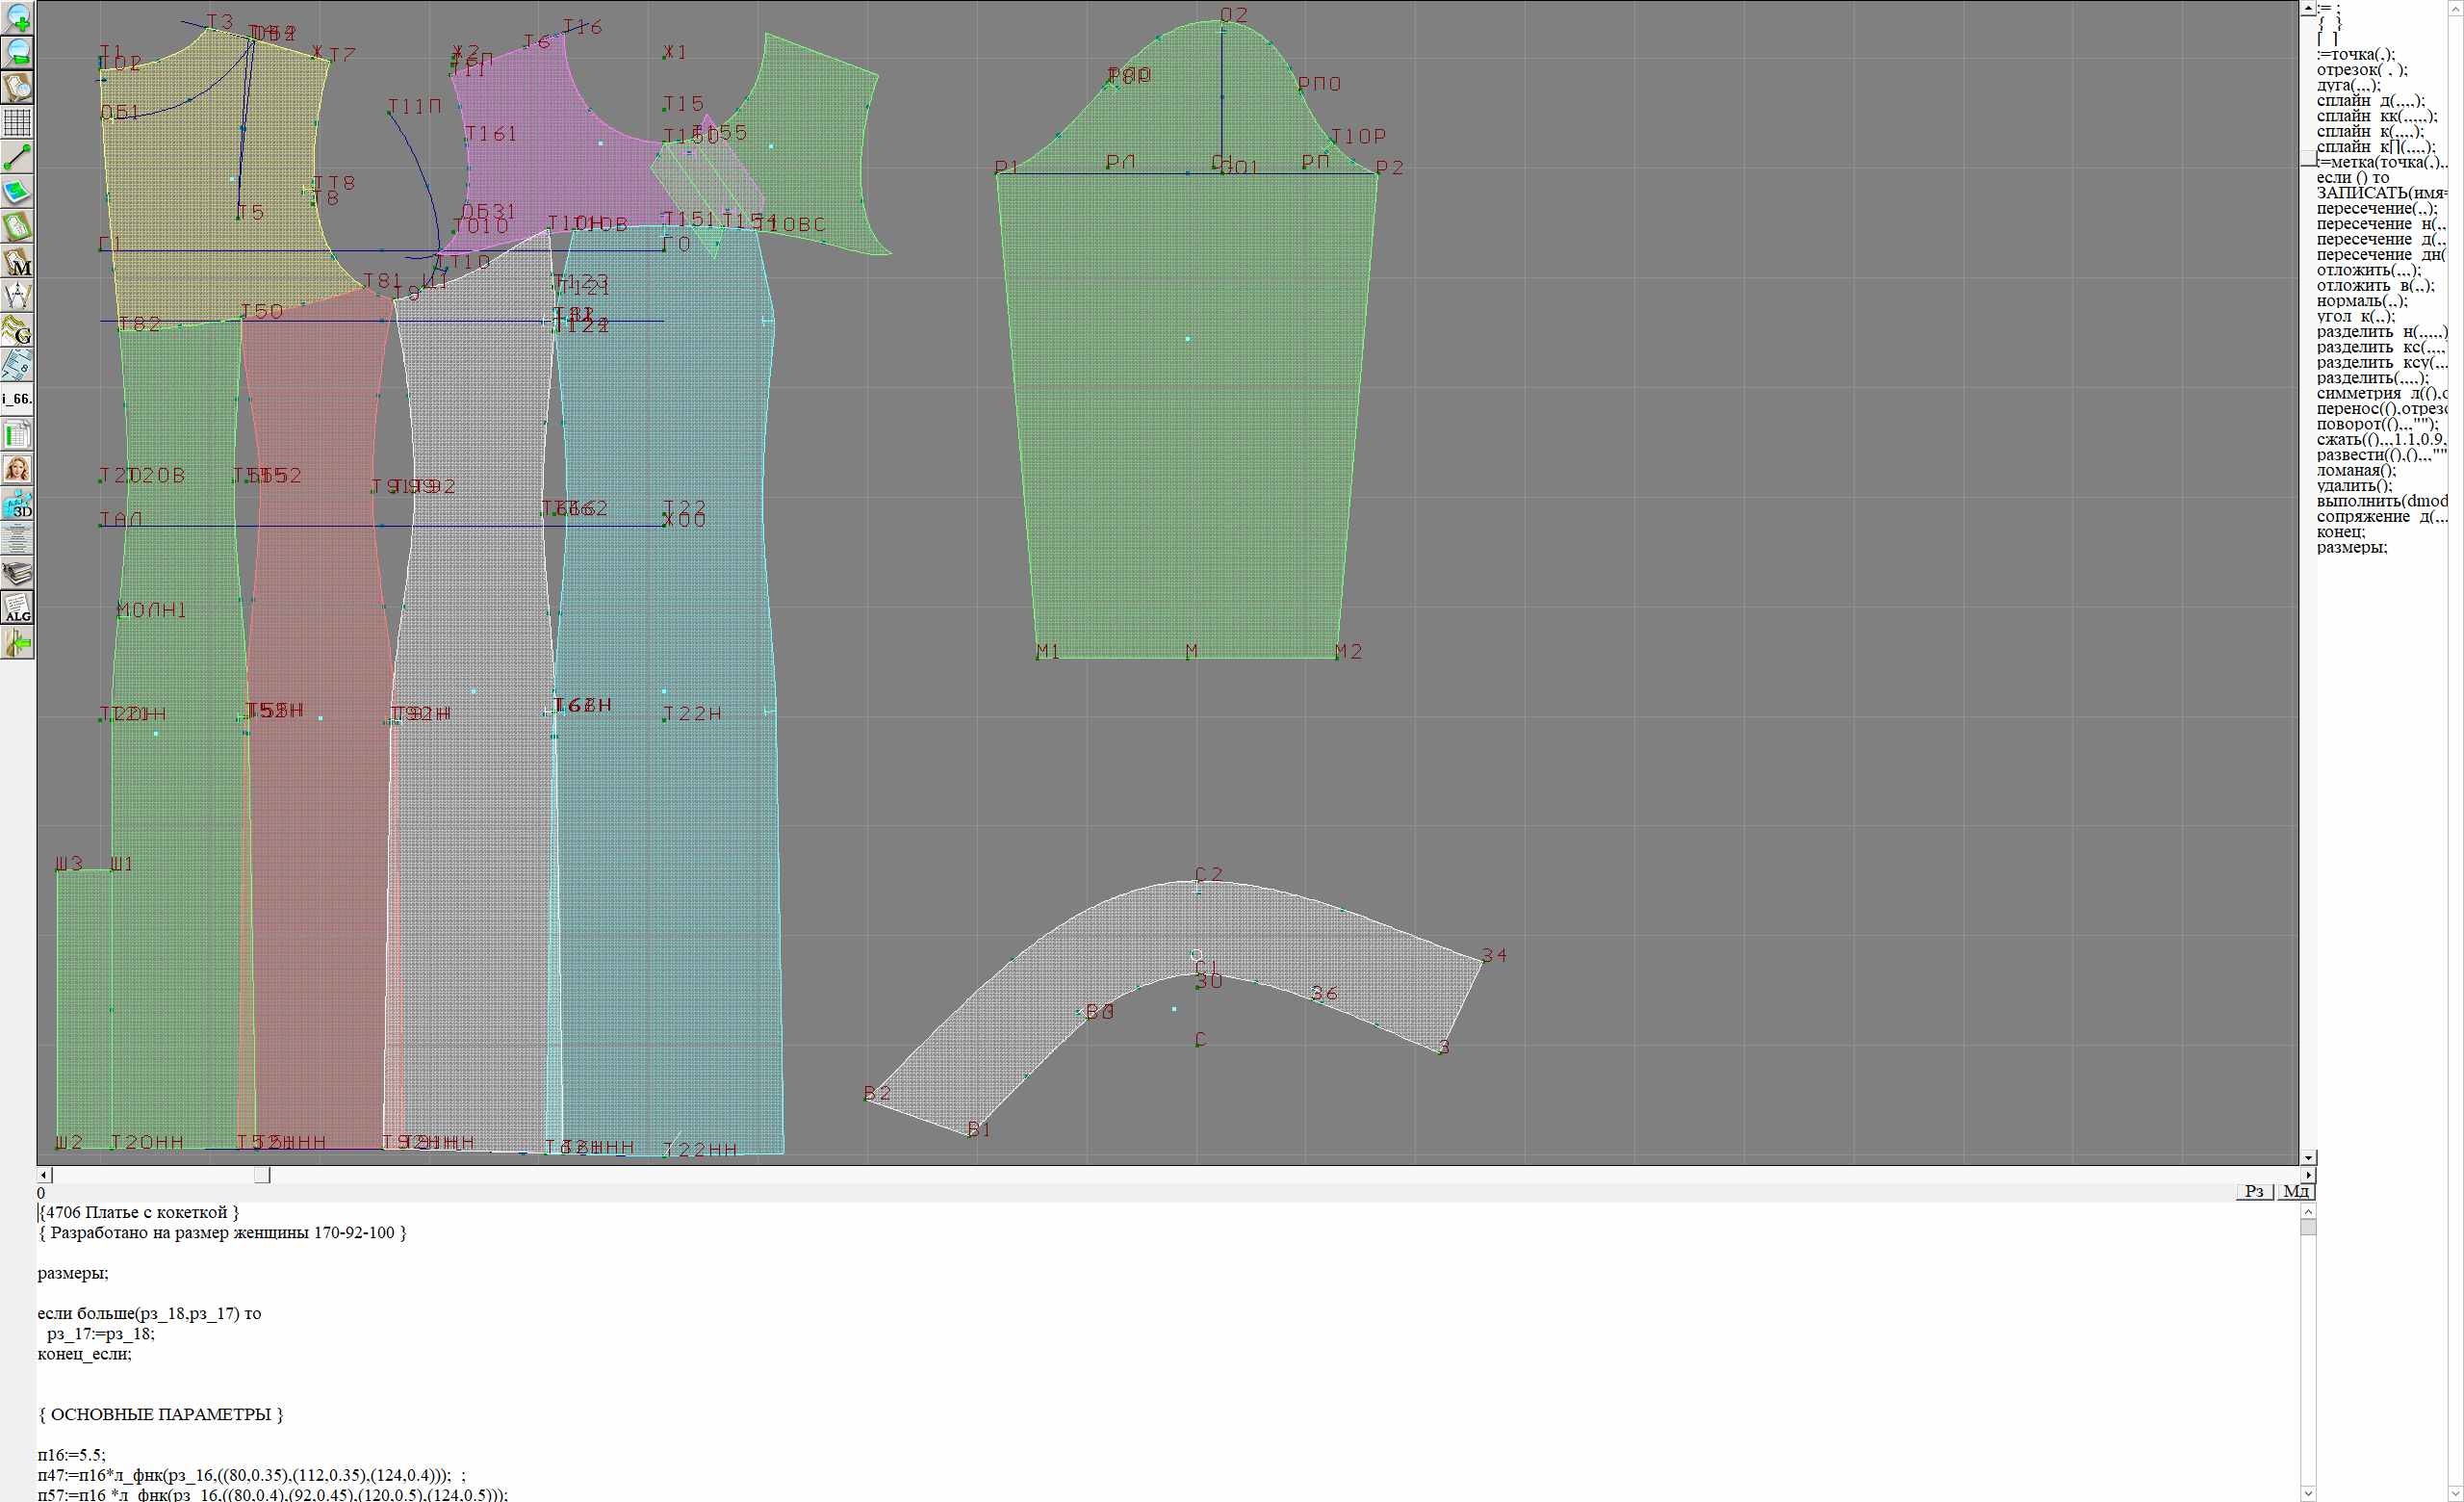
Task: Open the woman portrait icon
Action: coord(18,469)
